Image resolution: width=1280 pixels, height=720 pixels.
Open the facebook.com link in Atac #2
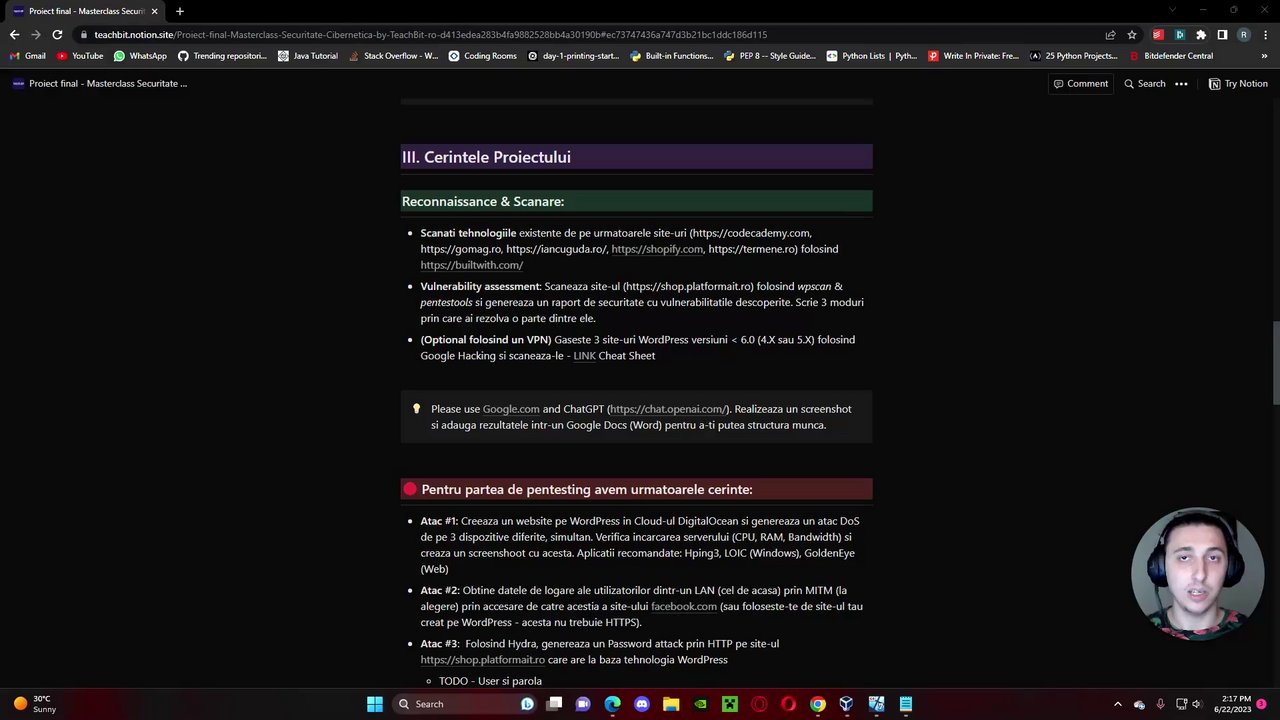(684, 606)
